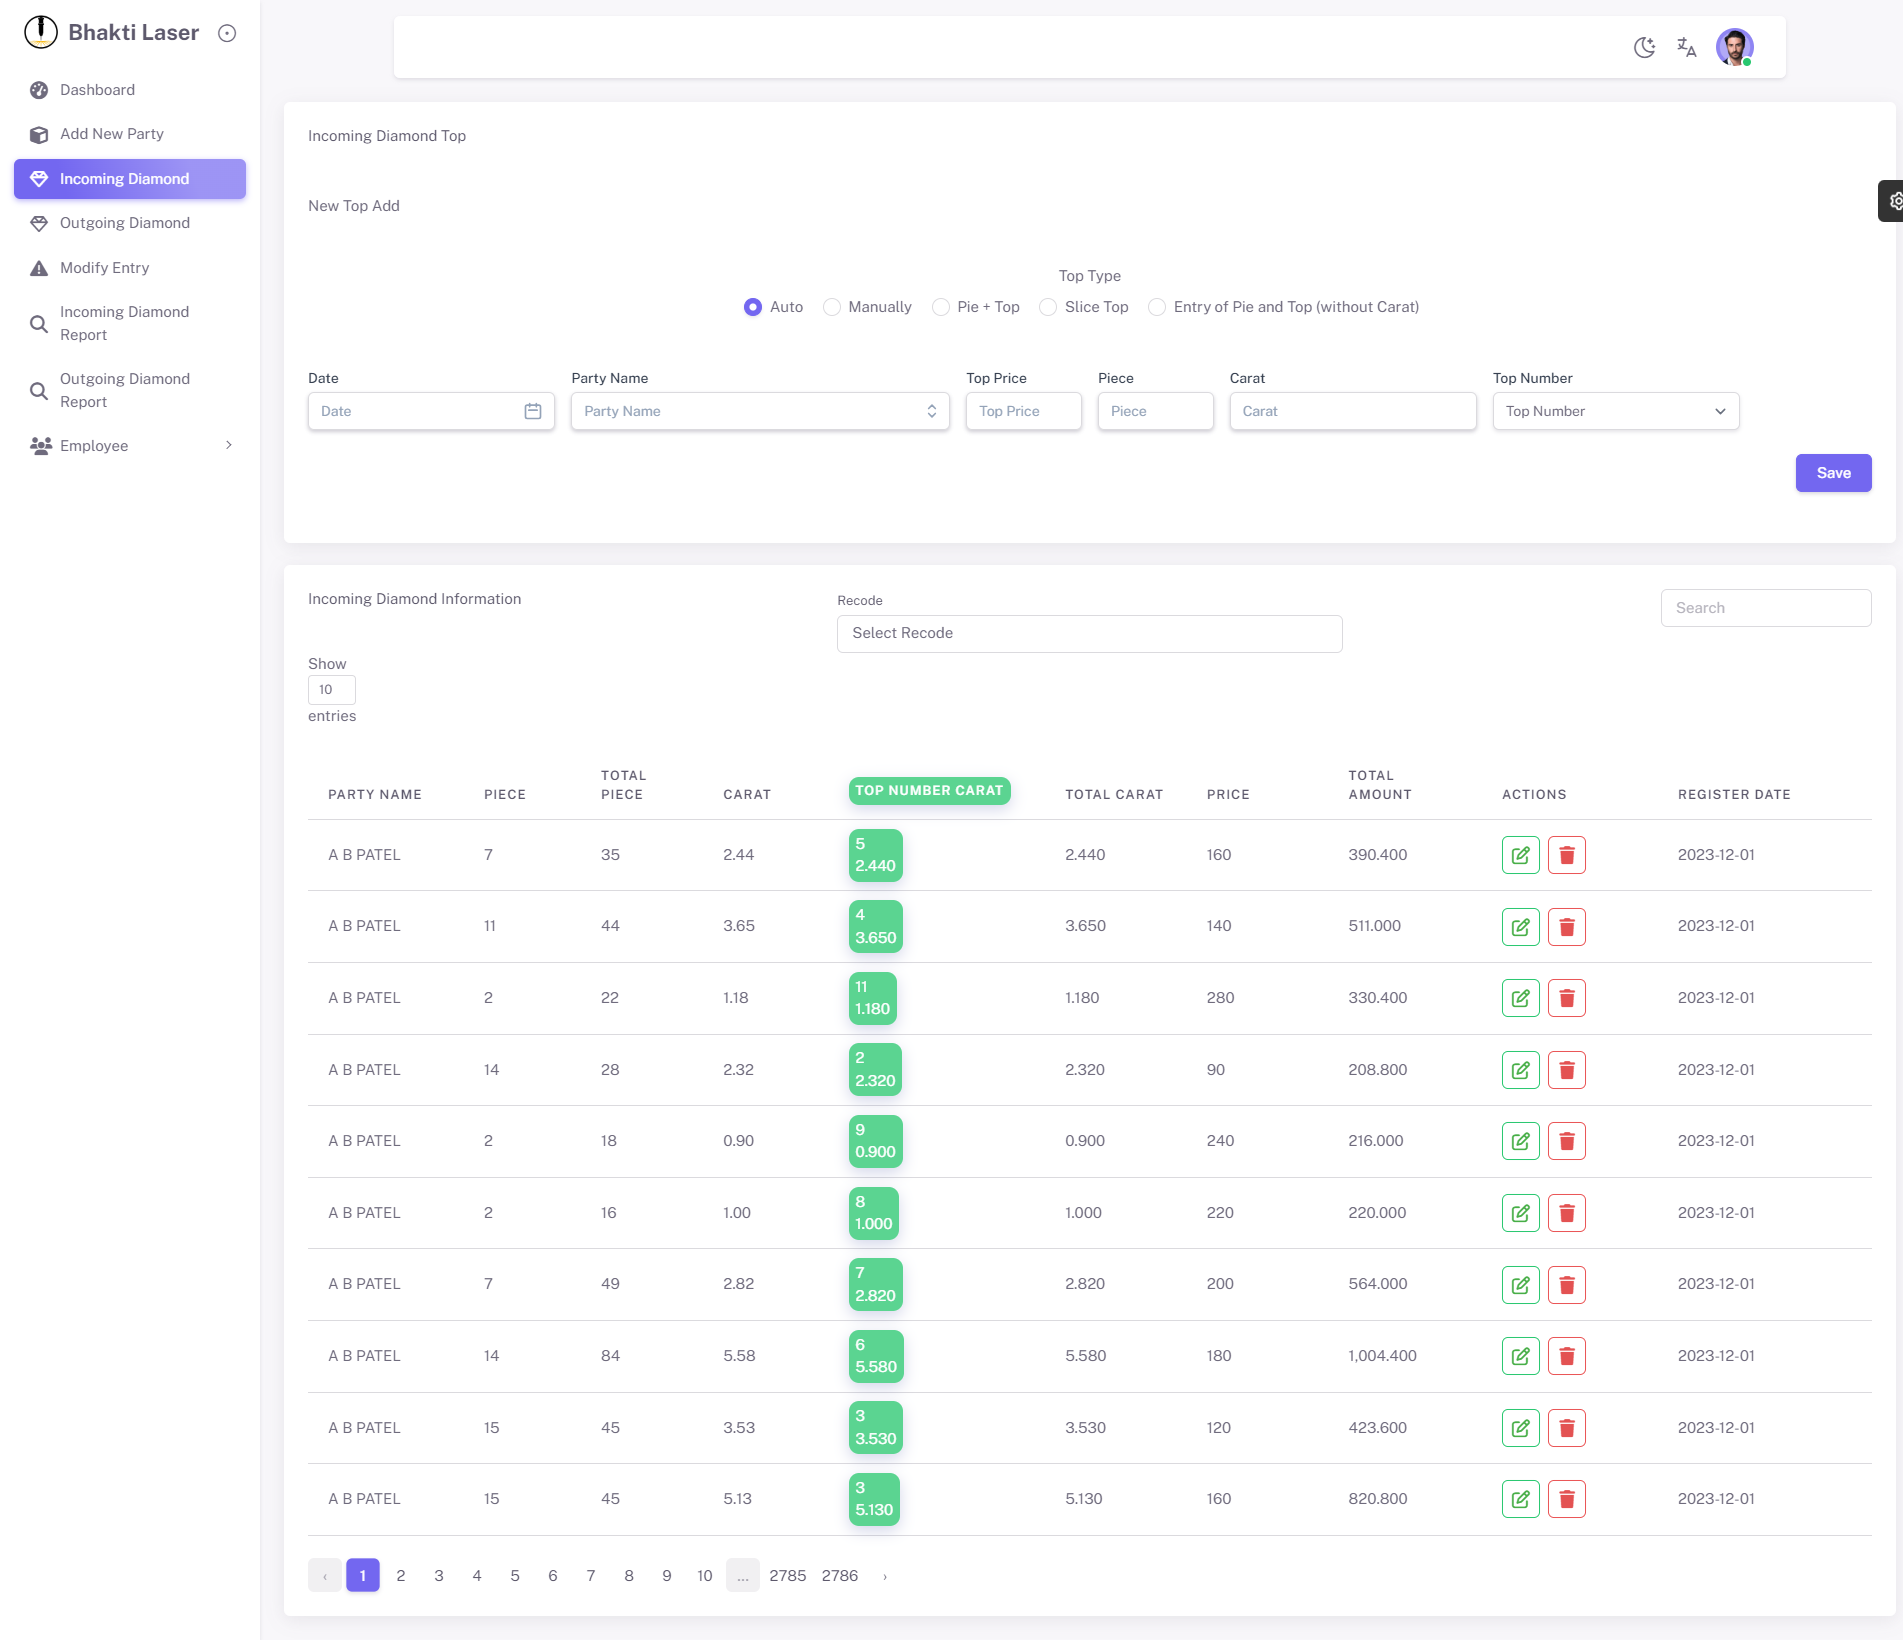Collapse sidebar using the circle toggle icon

point(227,33)
